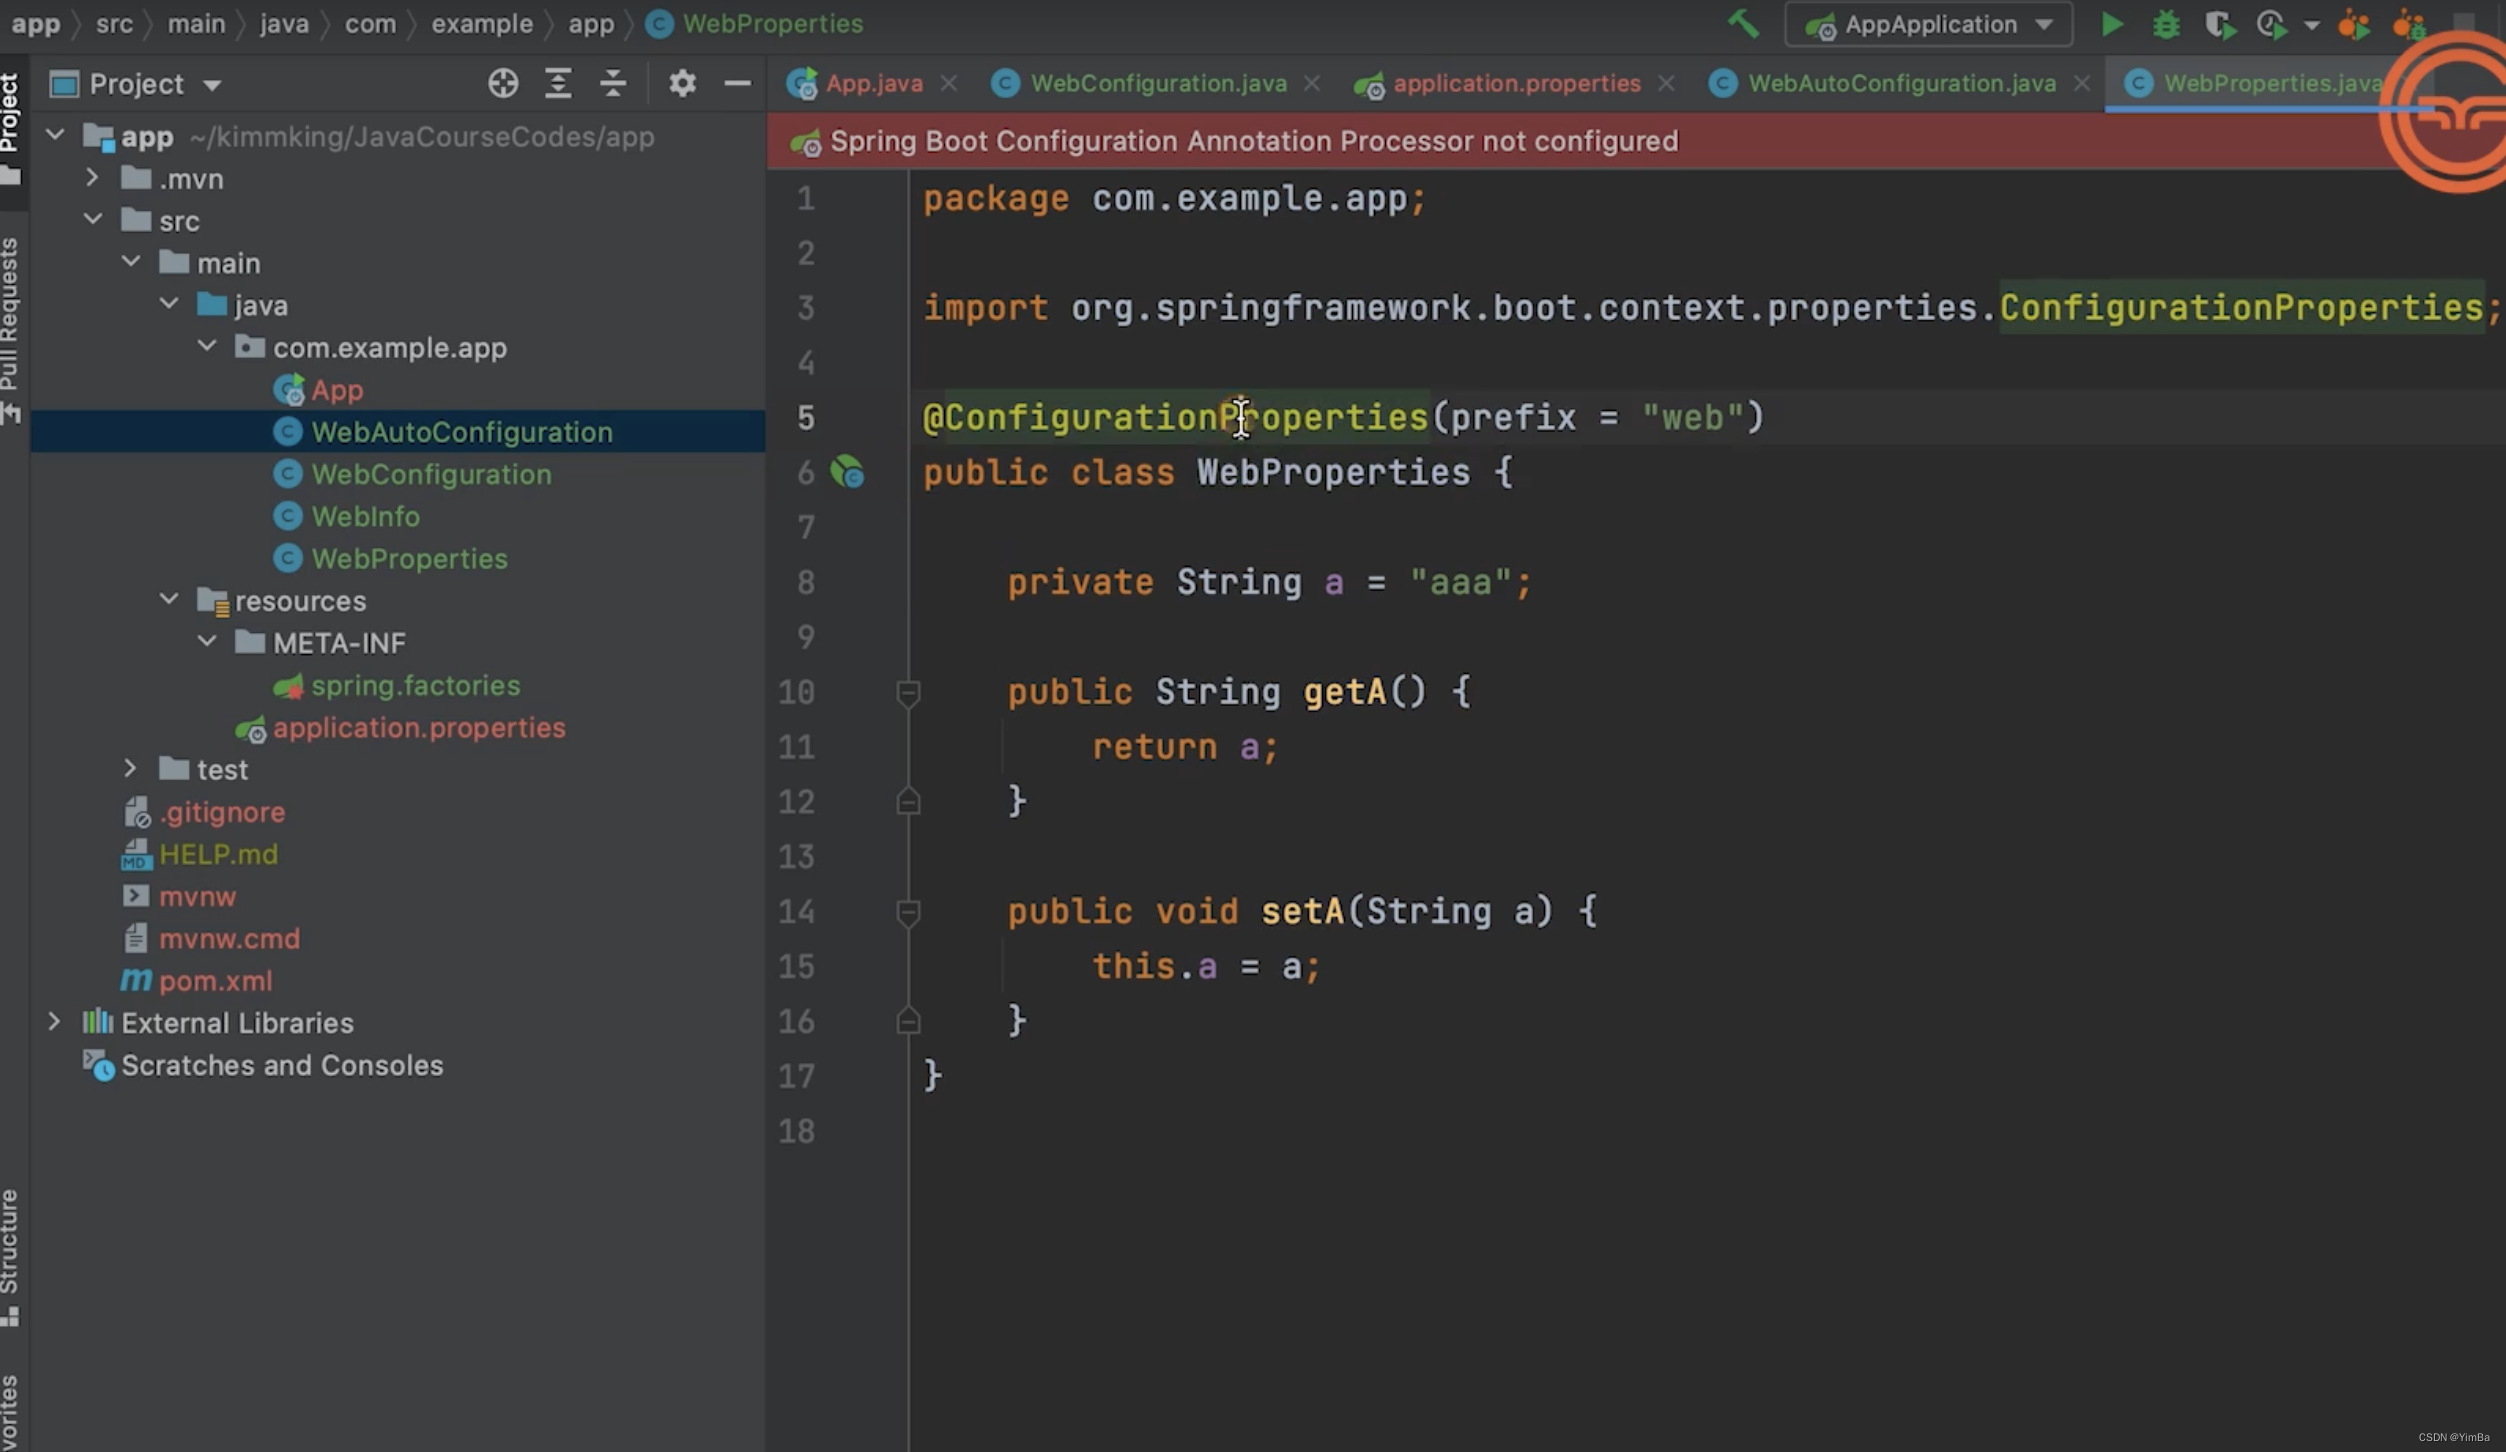Fold the setA method at line 14
Screen dimensions: 2506x1452
(x=908, y=912)
